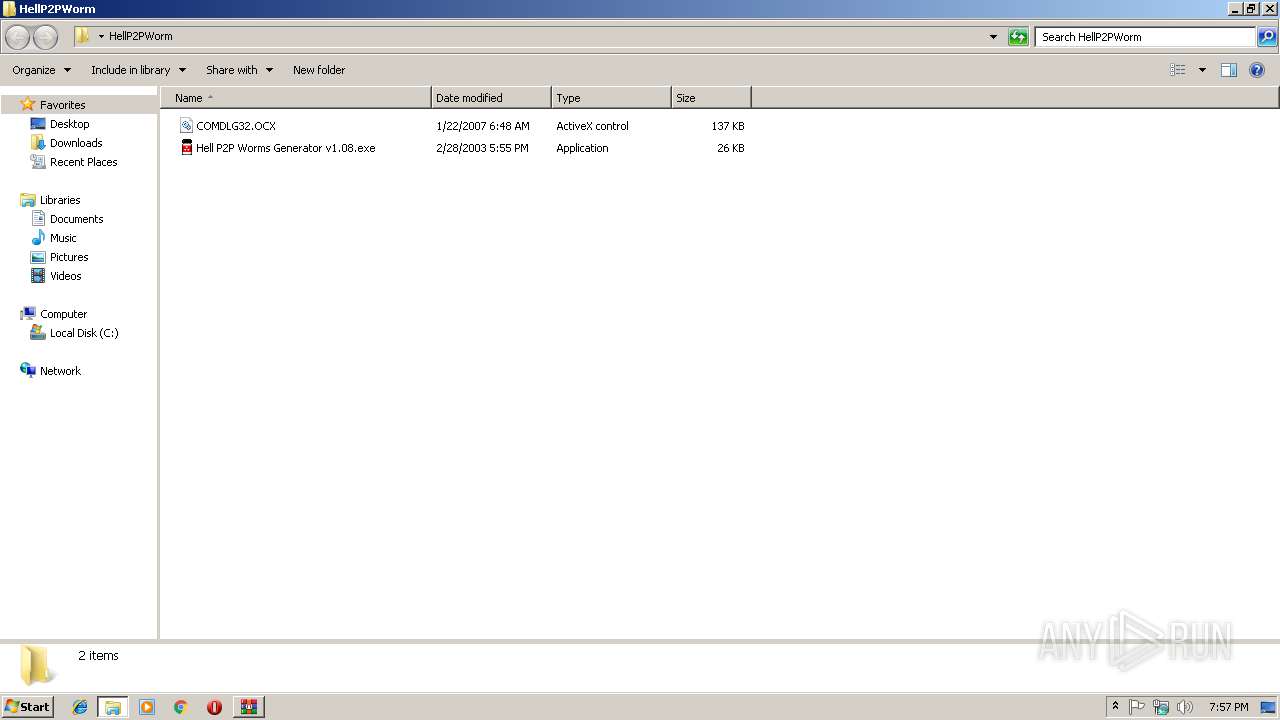Click the Local Disk (C:) drive icon
The height and width of the screenshot is (720, 1280).
[38, 333]
